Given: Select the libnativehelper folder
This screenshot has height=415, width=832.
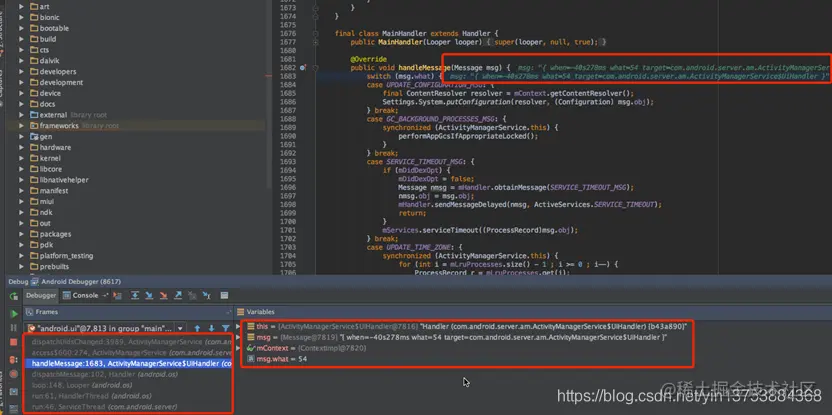Looking at the screenshot, I should pyautogui.click(x=59, y=180).
